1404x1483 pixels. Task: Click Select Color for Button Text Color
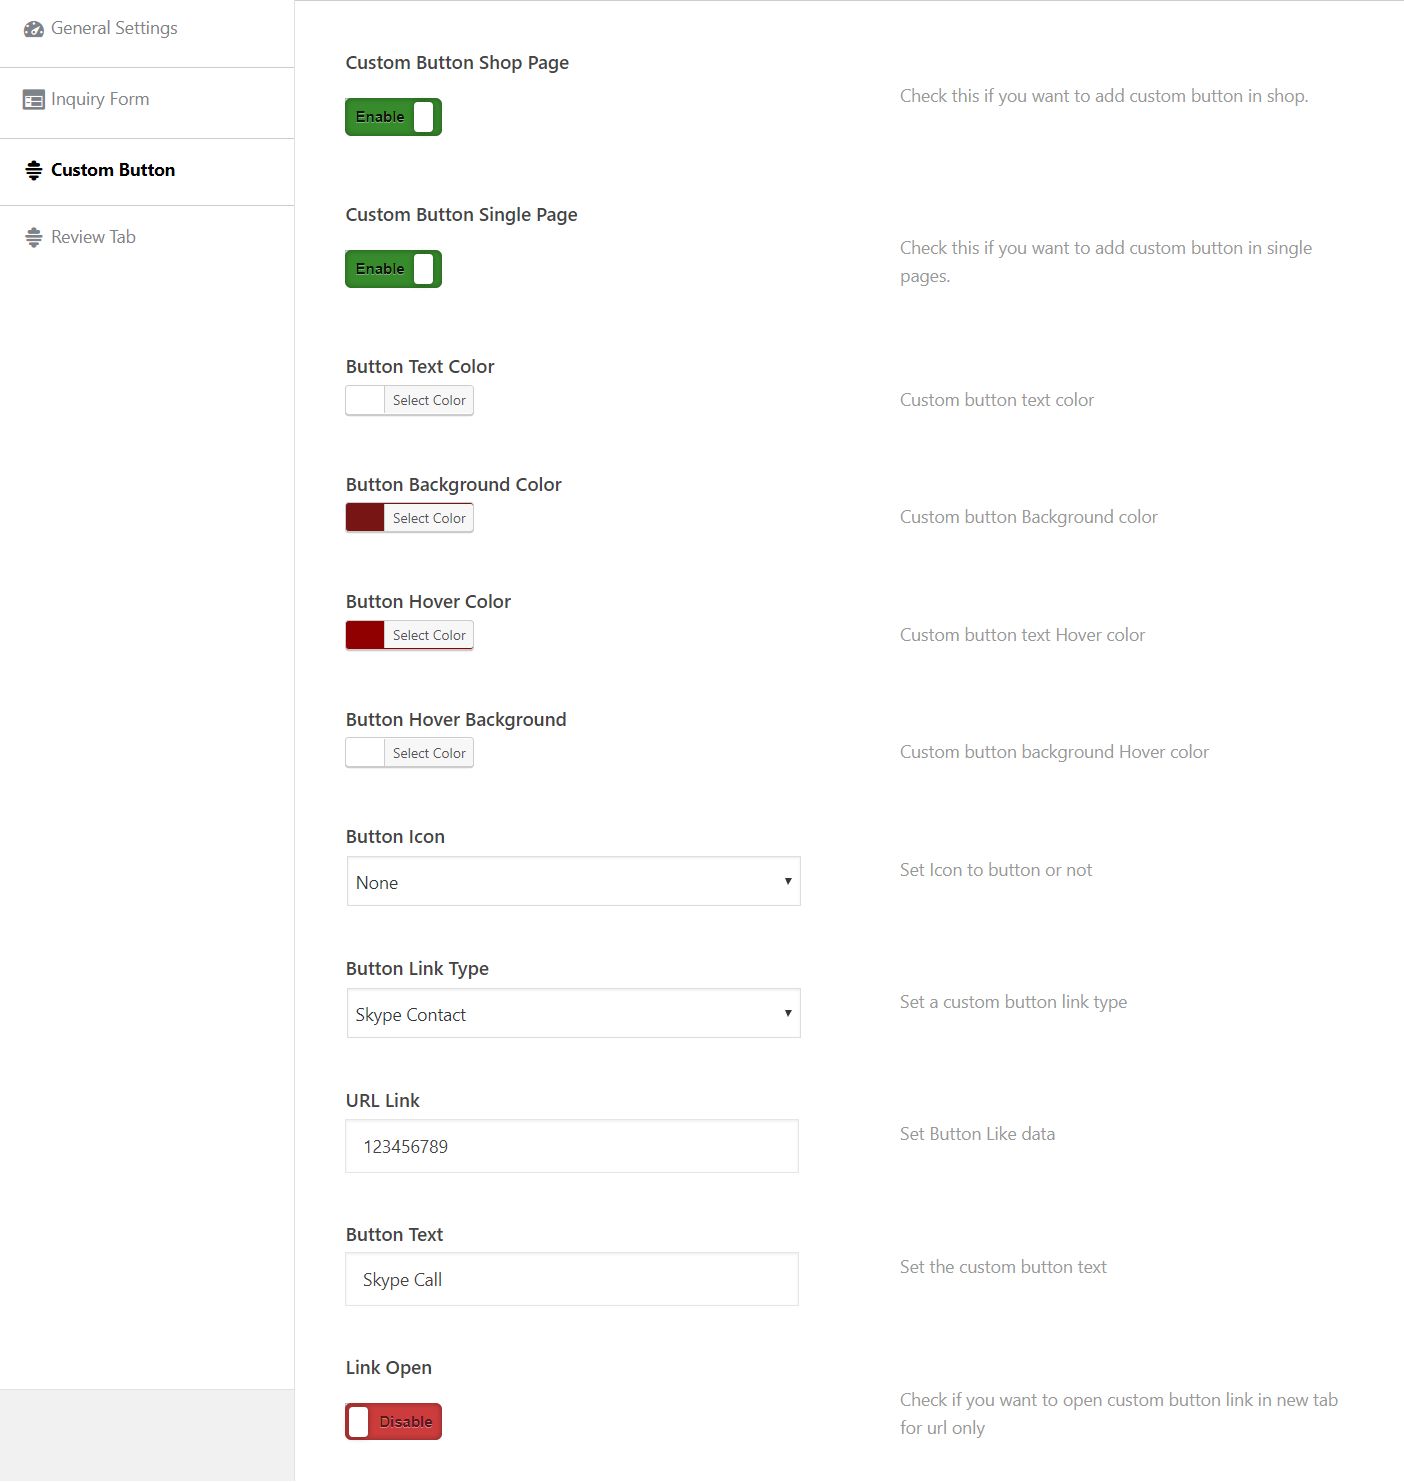click(x=429, y=401)
